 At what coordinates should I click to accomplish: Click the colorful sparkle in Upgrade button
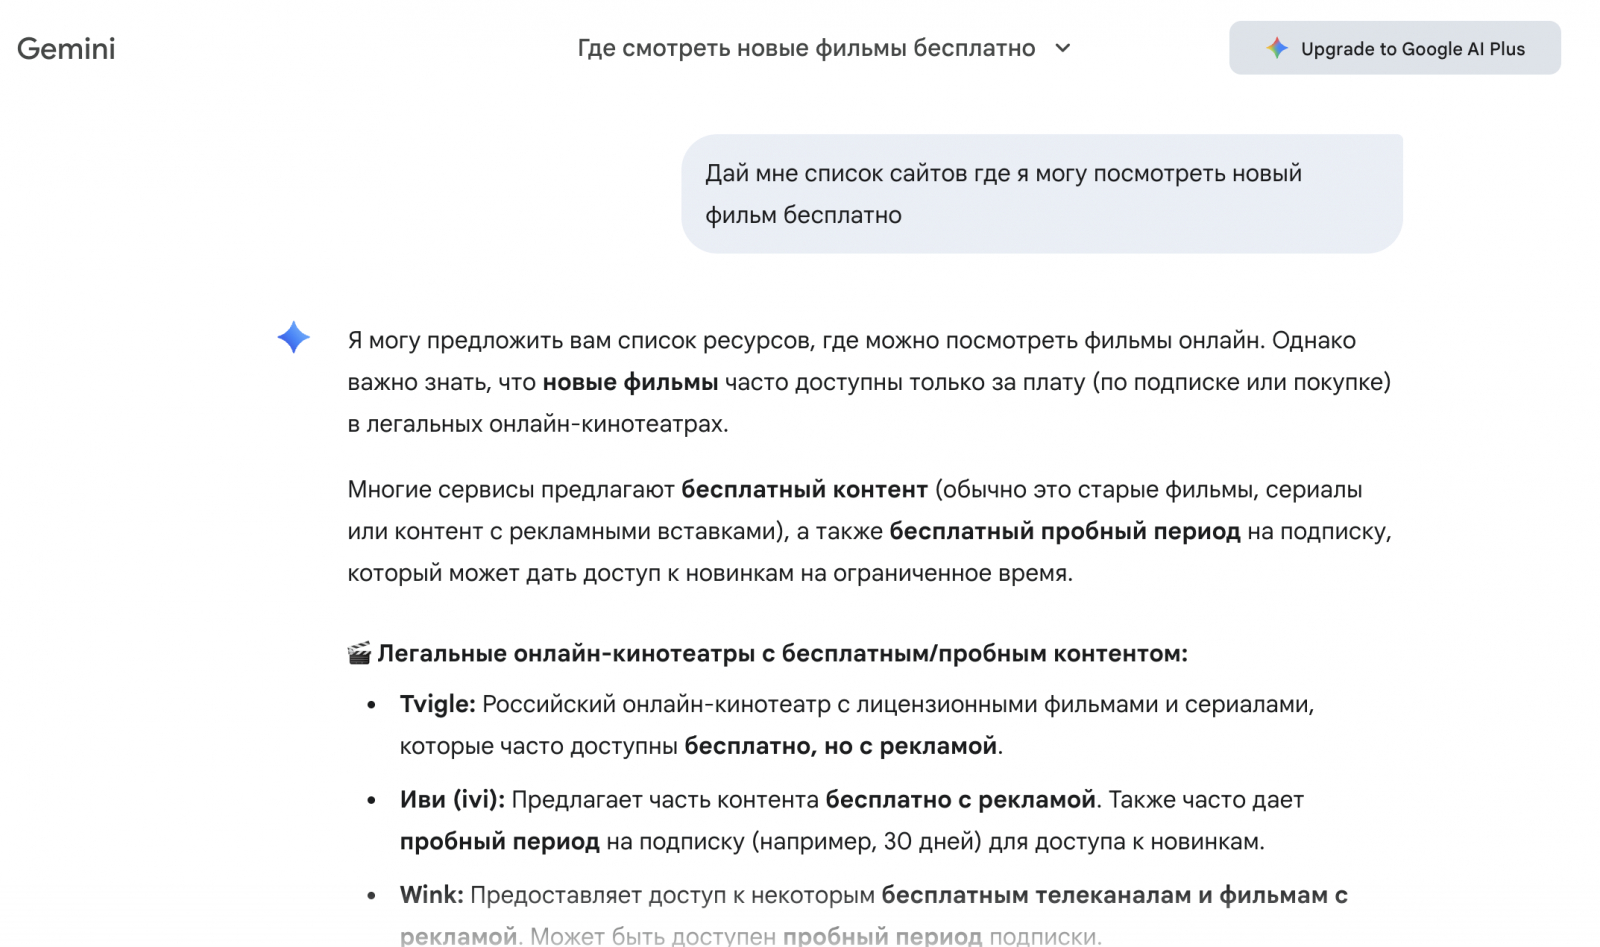click(1277, 48)
